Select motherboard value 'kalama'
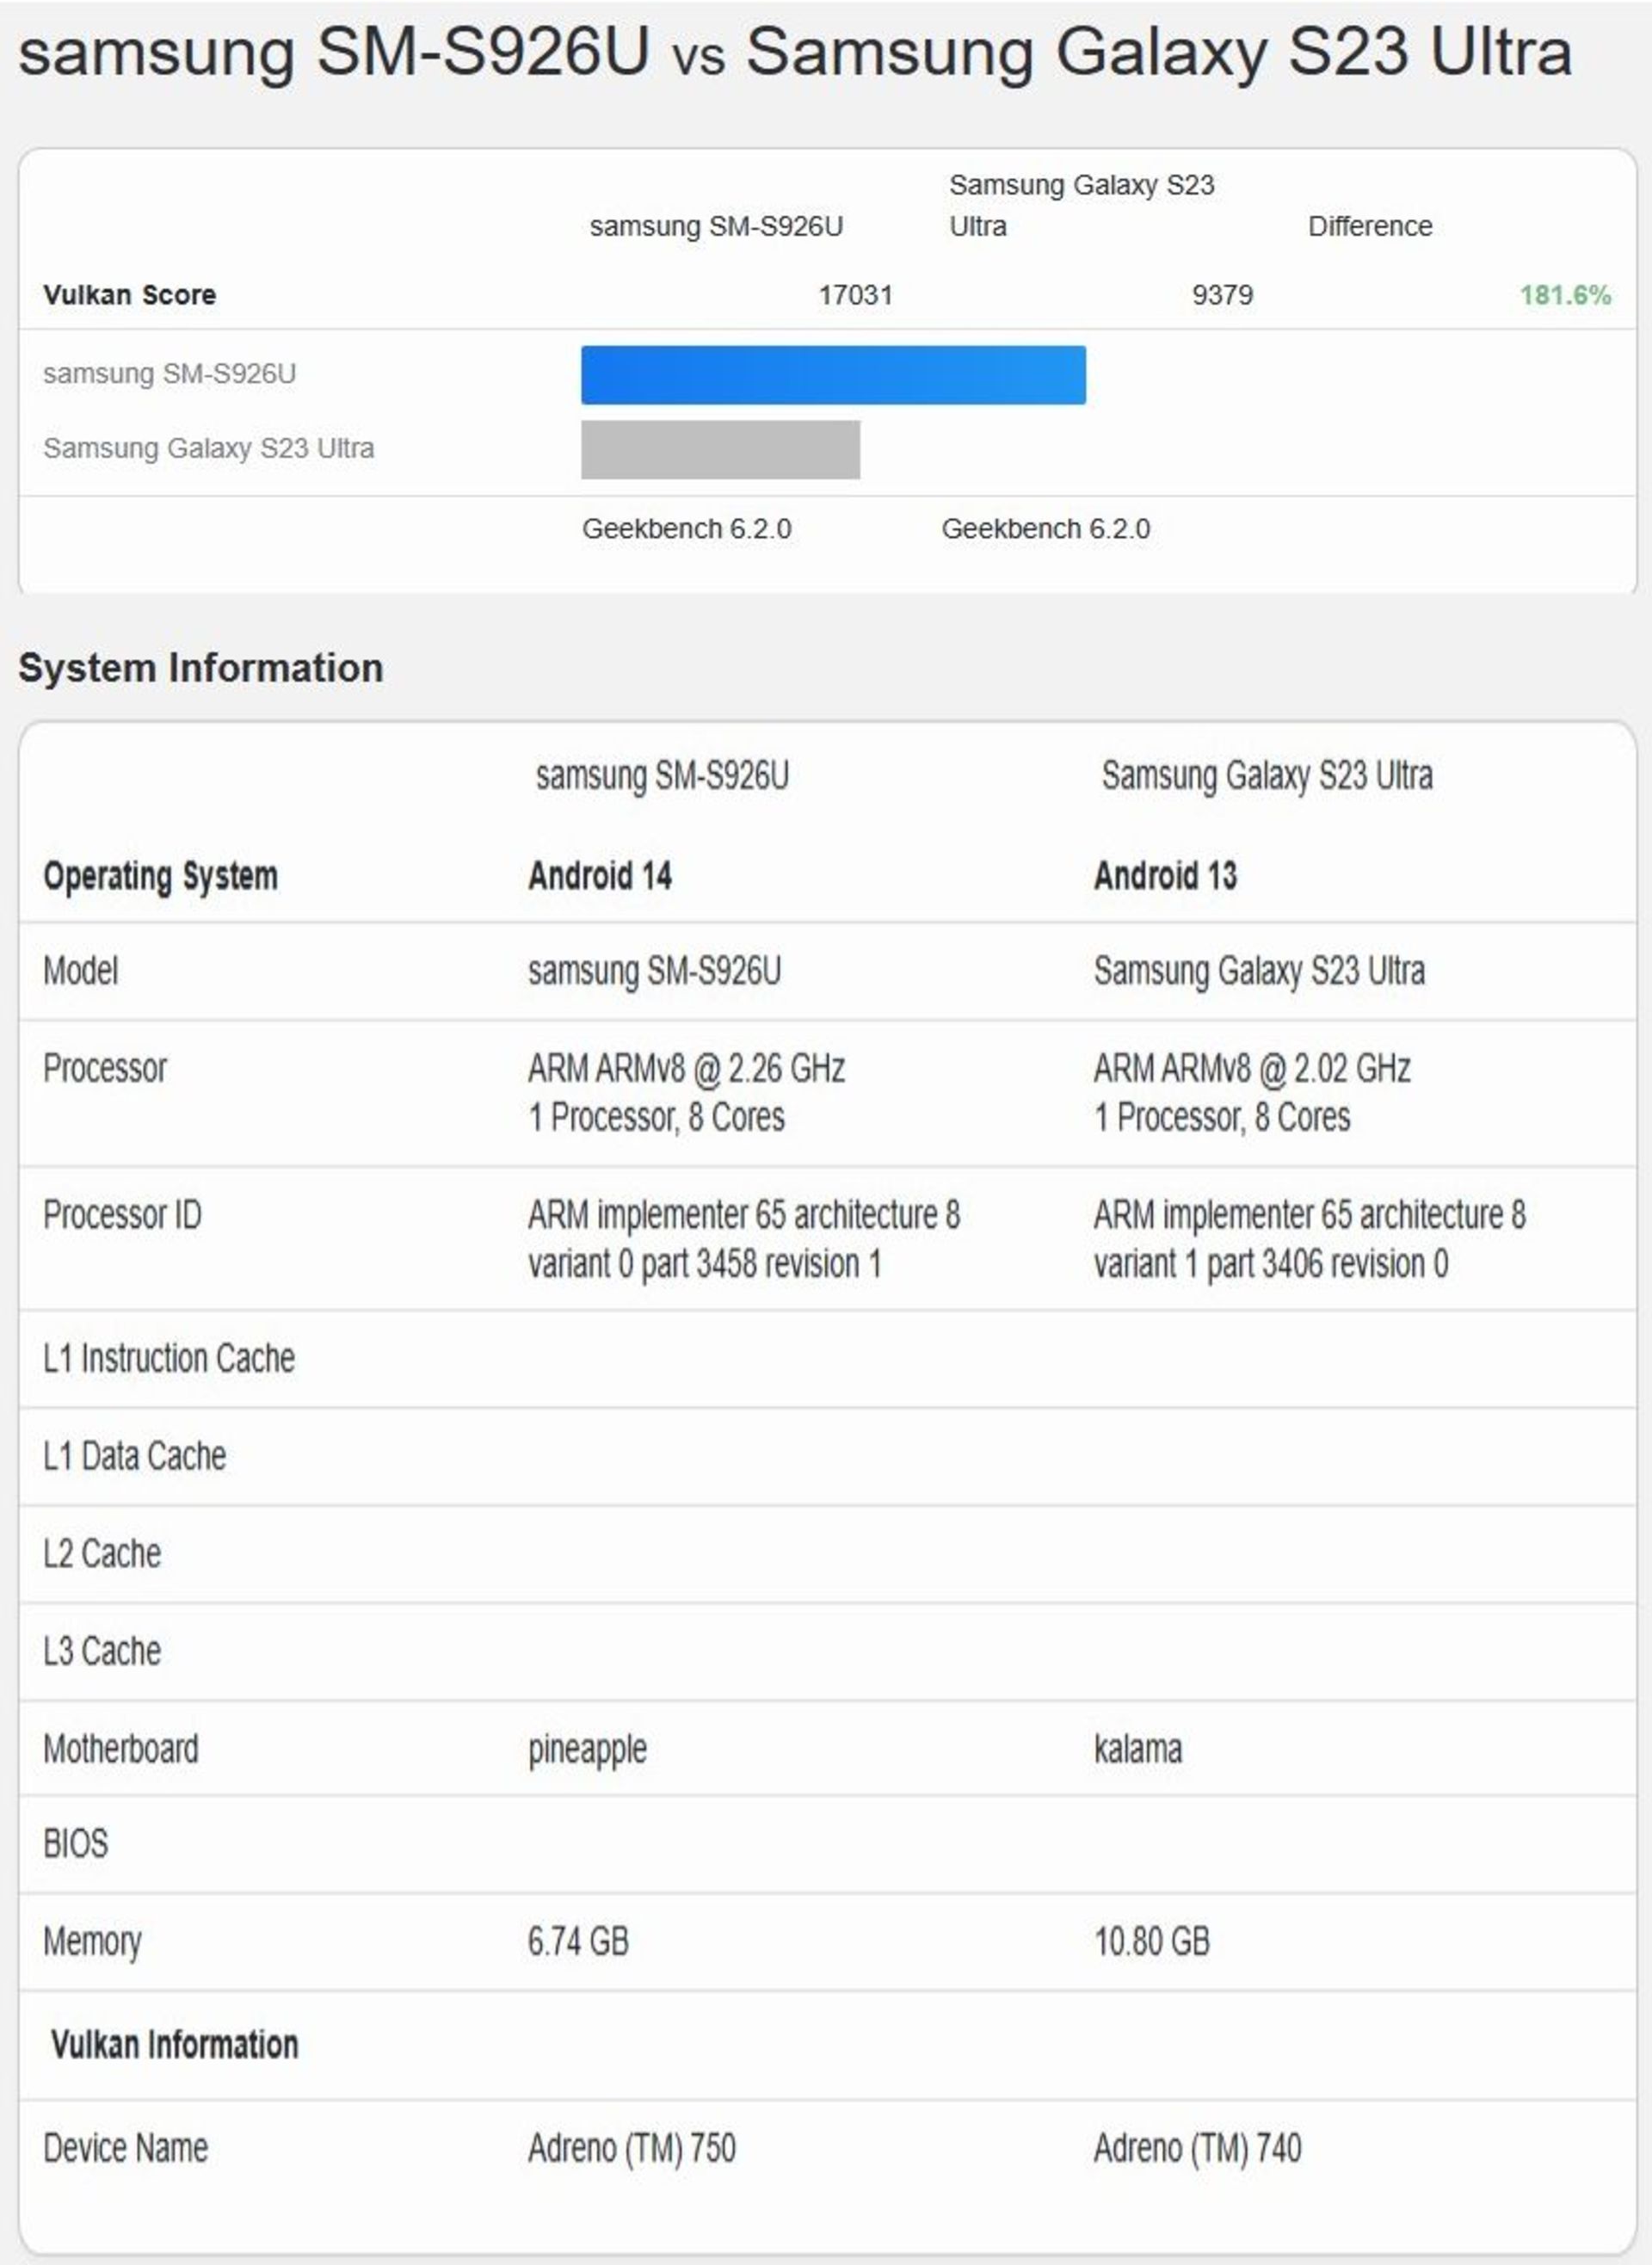The width and height of the screenshot is (1652, 2265). [1138, 1749]
